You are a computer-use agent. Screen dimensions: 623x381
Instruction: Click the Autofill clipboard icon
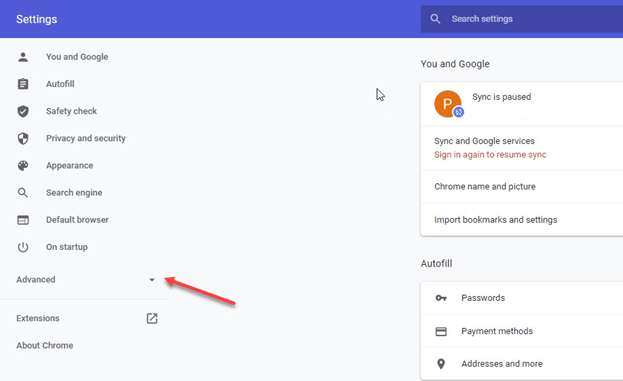pyautogui.click(x=23, y=84)
